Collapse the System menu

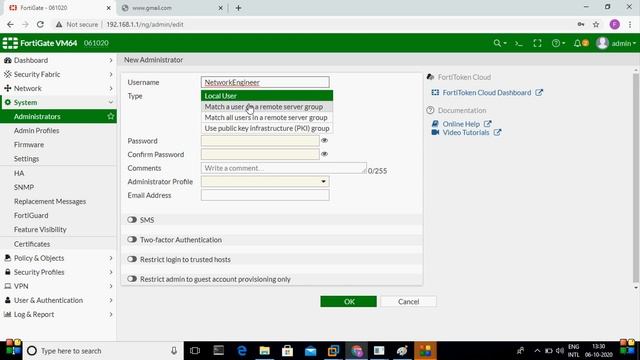pyautogui.click(x=58, y=102)
